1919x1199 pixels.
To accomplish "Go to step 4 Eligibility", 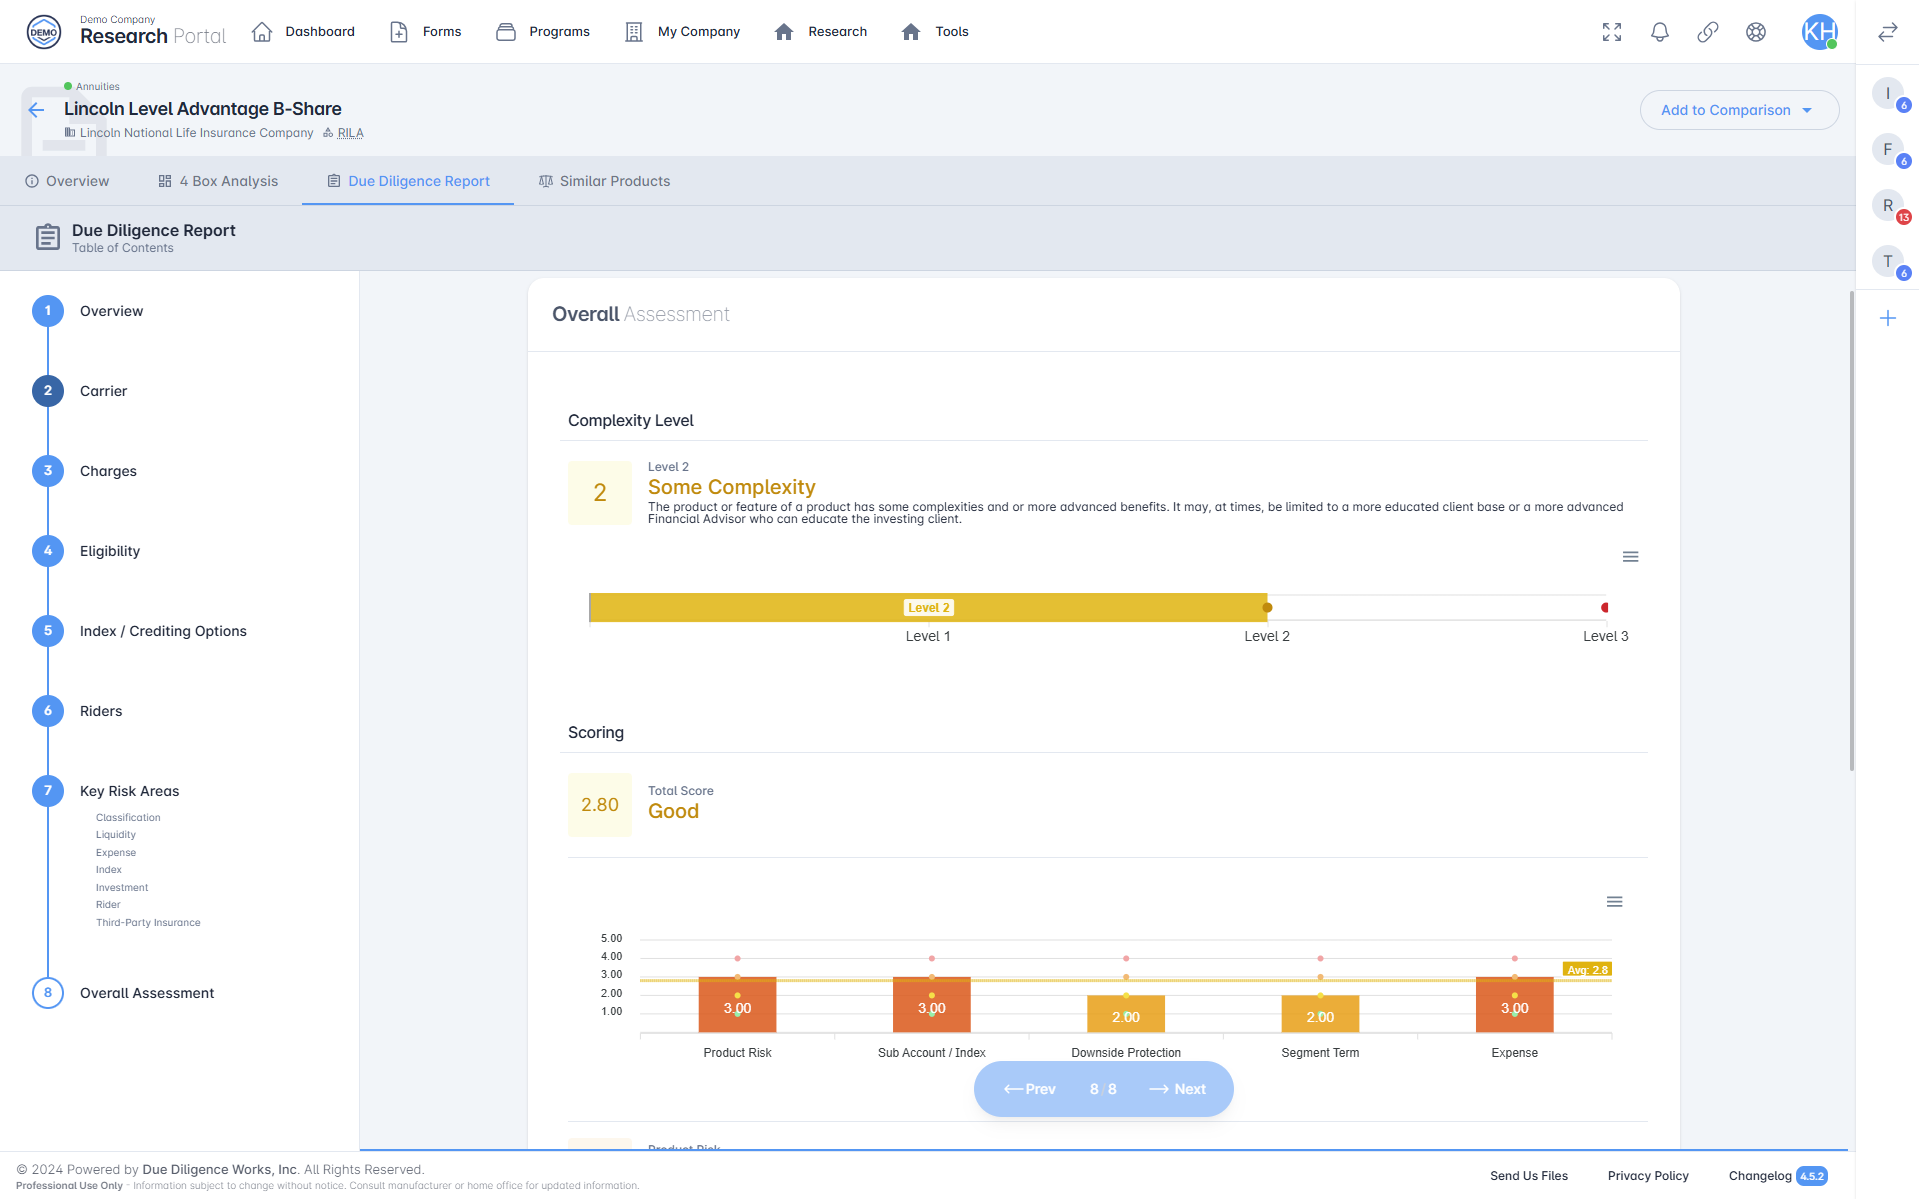I will pyautogui.click(x=86, y=551).
